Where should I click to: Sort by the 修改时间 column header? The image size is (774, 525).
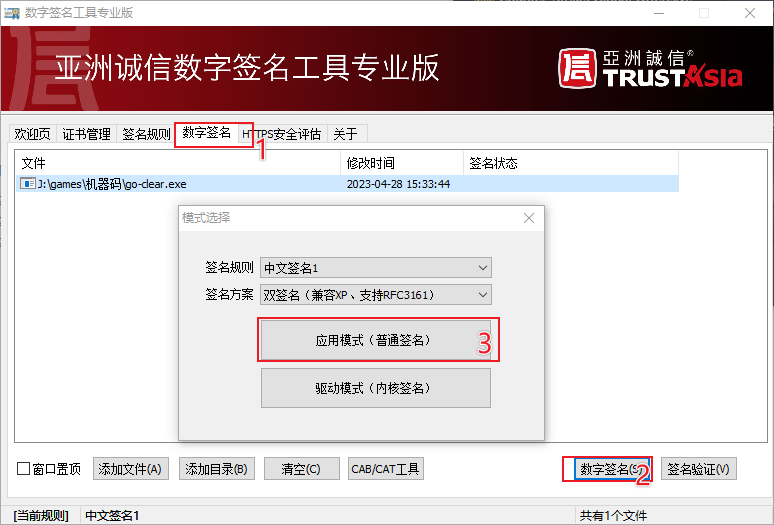(402, 163)
